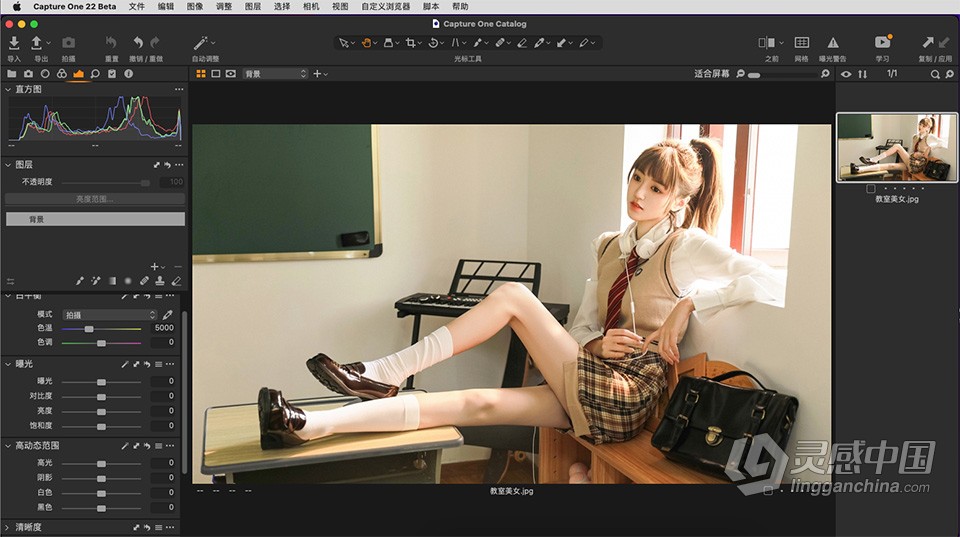
Task: Select the 教室美女.jpg browser thumbnail
Action: [896, 148]
